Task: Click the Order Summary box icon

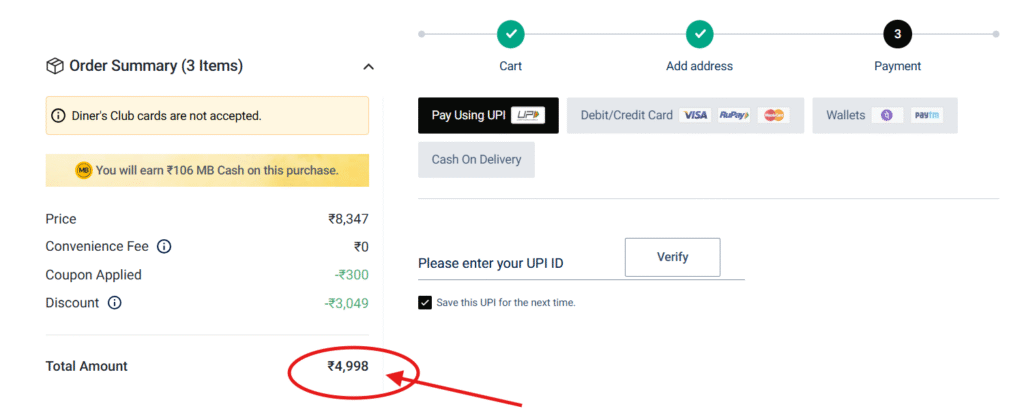Action: [54, 66]
